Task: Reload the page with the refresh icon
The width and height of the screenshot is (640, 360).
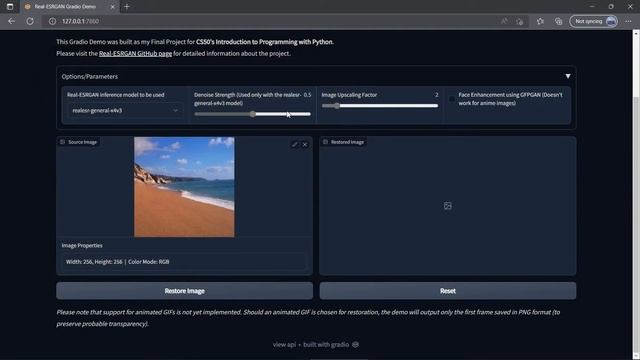Action: [x=30, y=21]
